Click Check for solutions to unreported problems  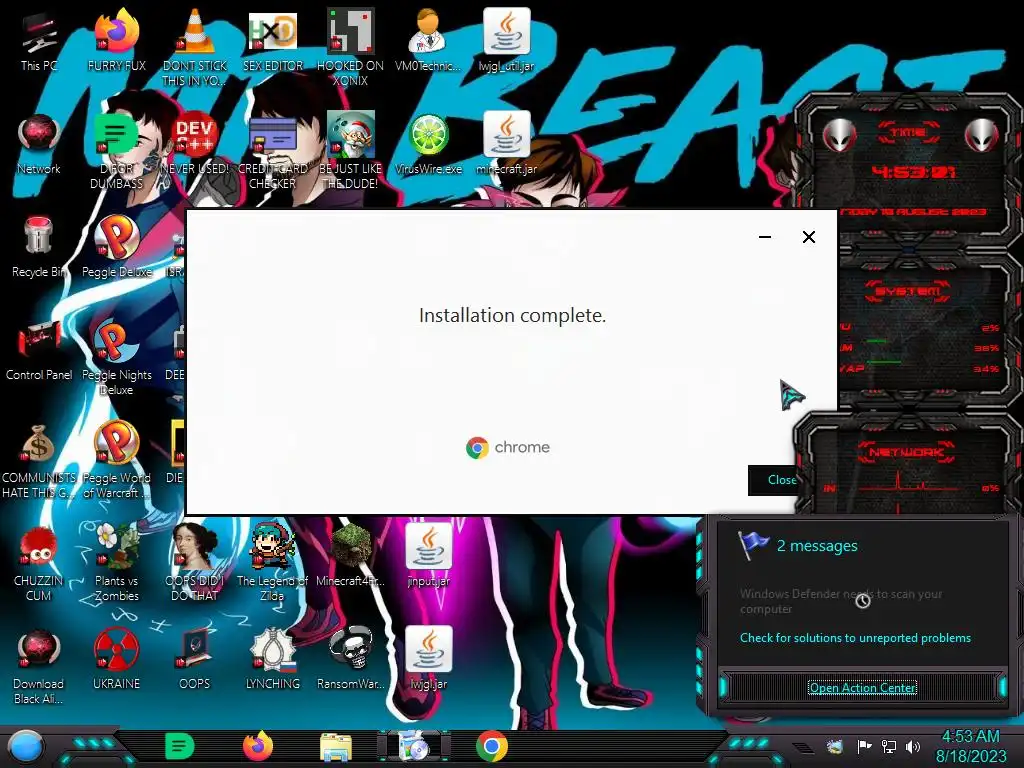click(x=855, y=638)
